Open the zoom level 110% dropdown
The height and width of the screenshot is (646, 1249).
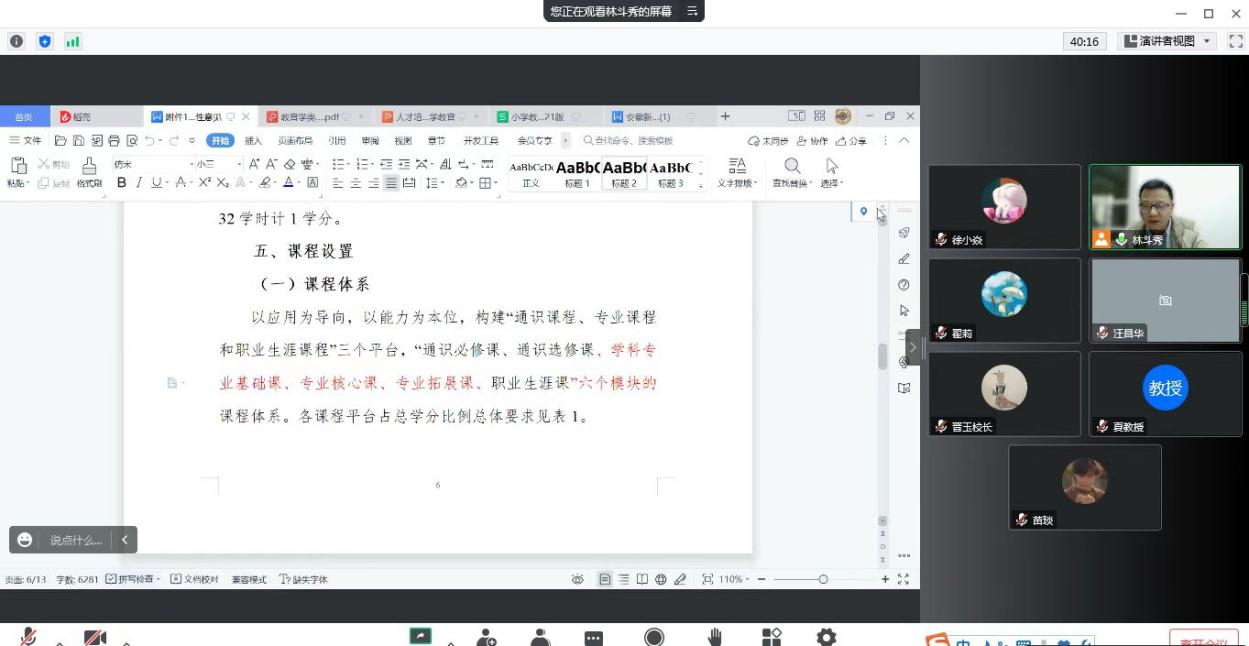click(731, 579)
